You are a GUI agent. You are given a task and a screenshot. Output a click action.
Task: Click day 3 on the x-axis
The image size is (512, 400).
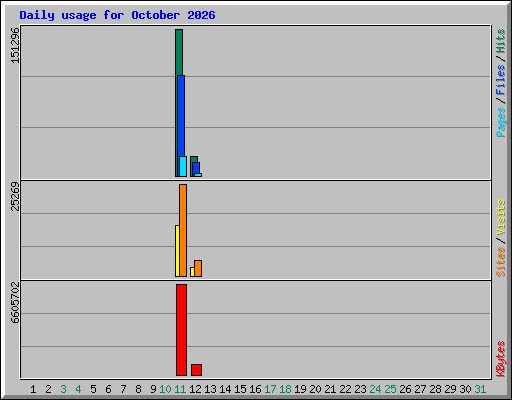click(63, 389)
